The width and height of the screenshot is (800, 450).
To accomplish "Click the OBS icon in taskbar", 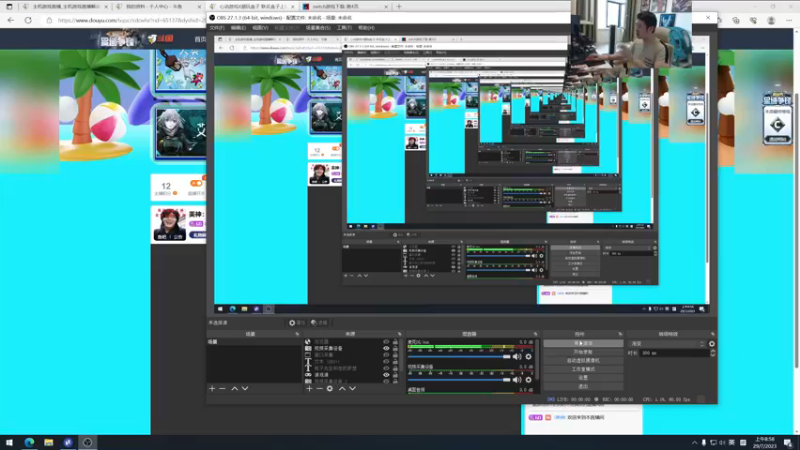I will pos(87,442).
